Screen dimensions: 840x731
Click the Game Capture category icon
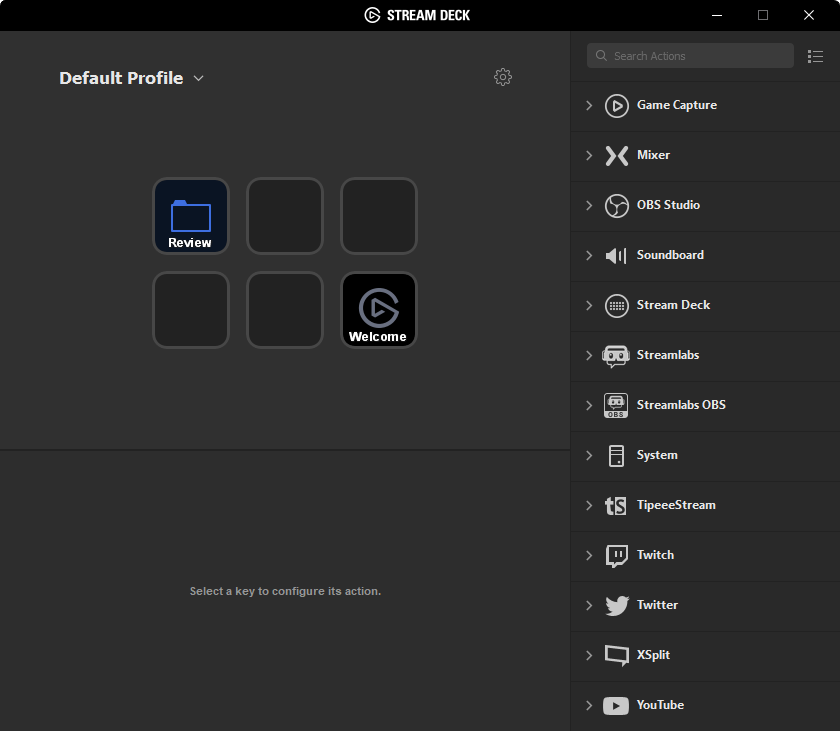[x=617, y=105]
